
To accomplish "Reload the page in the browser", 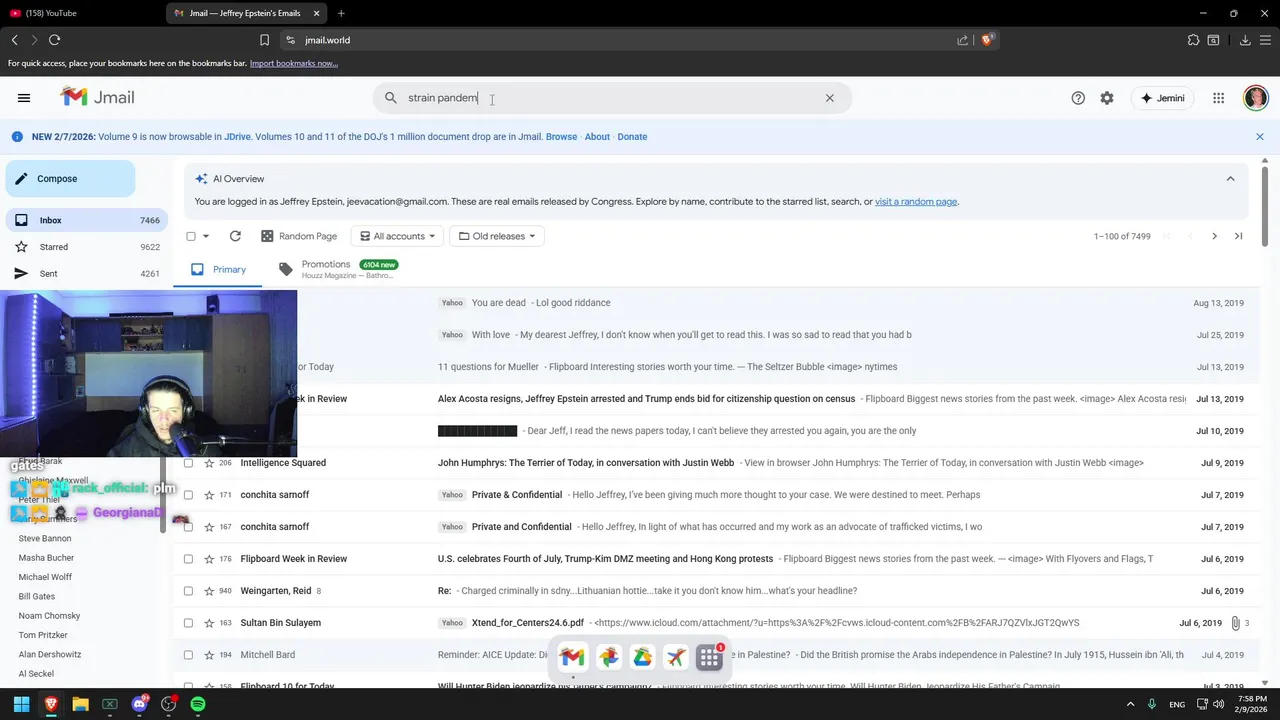I will click(x=54, y=40).
